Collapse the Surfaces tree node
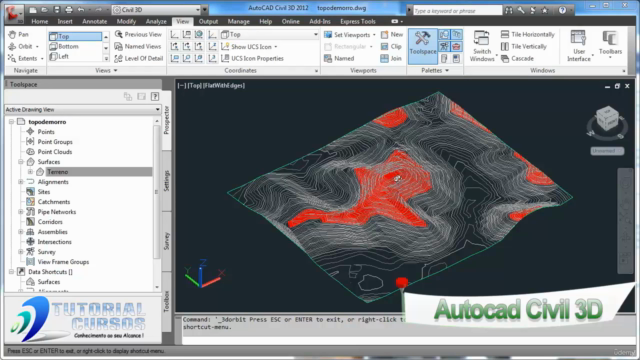This screenshot has height=360, width=640. 21,162
